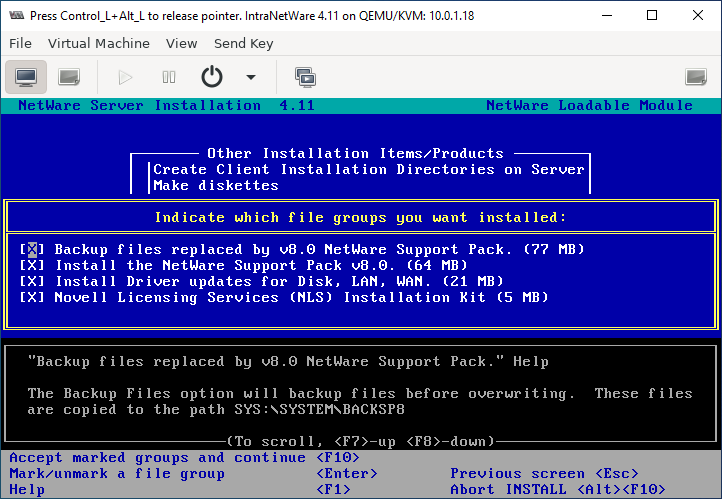Viewport: 722px width, 499px height.
Task: Click 'Install Driver updates for Disk, LAN, WAN' text
Action: click(x=243, y=281)
